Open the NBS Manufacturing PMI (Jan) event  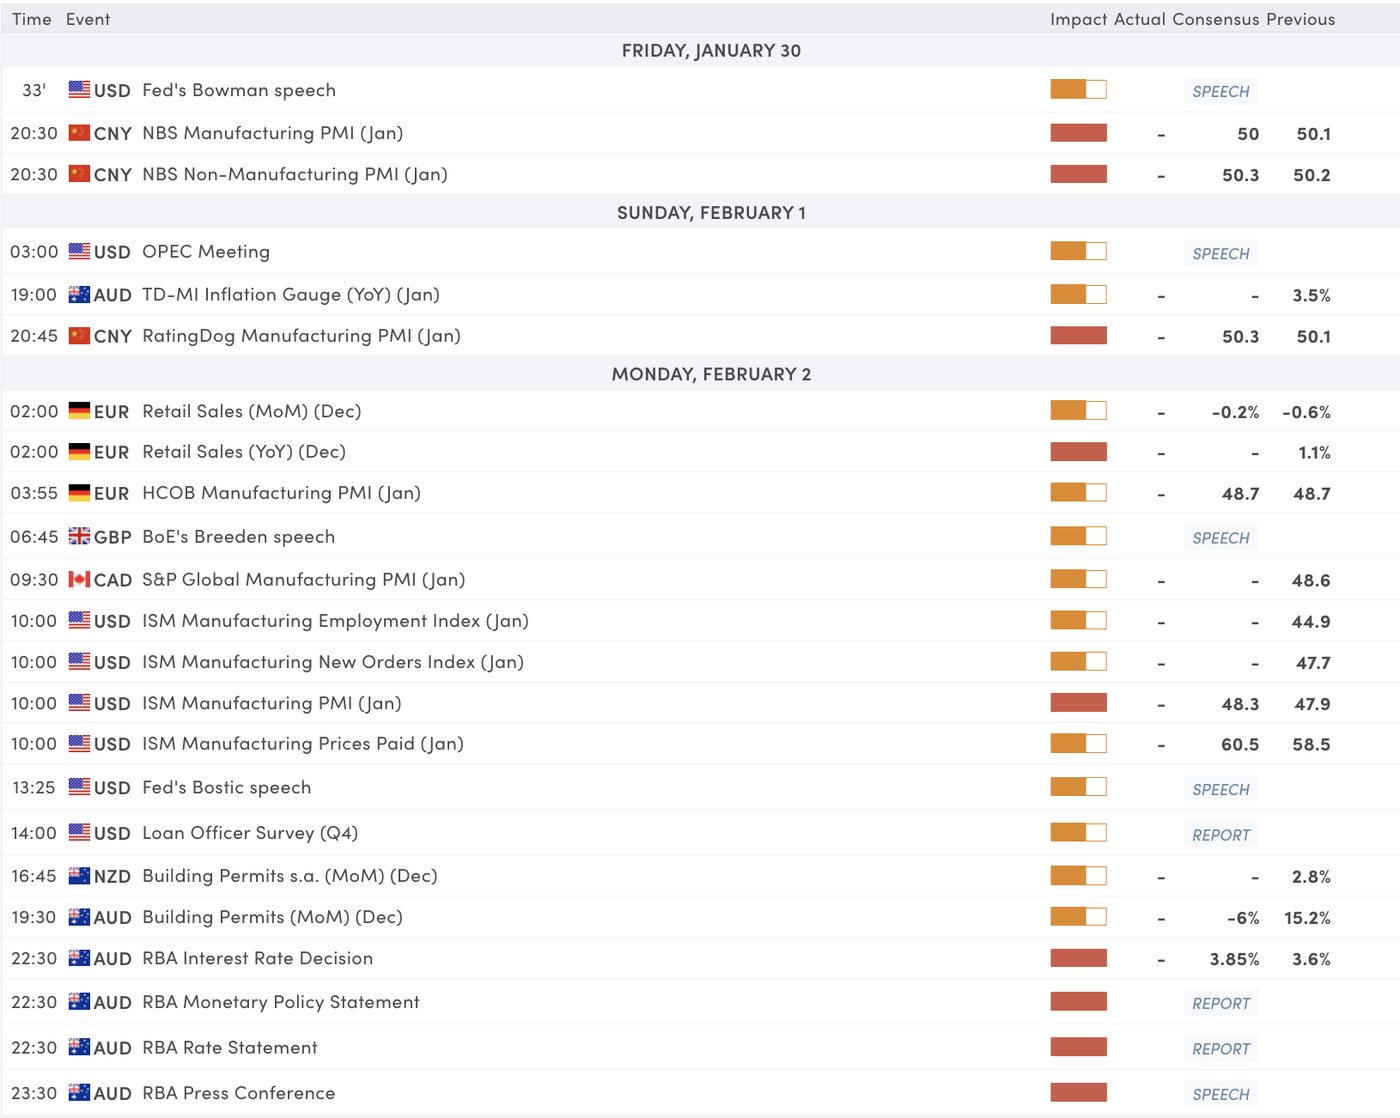point(273,133)
